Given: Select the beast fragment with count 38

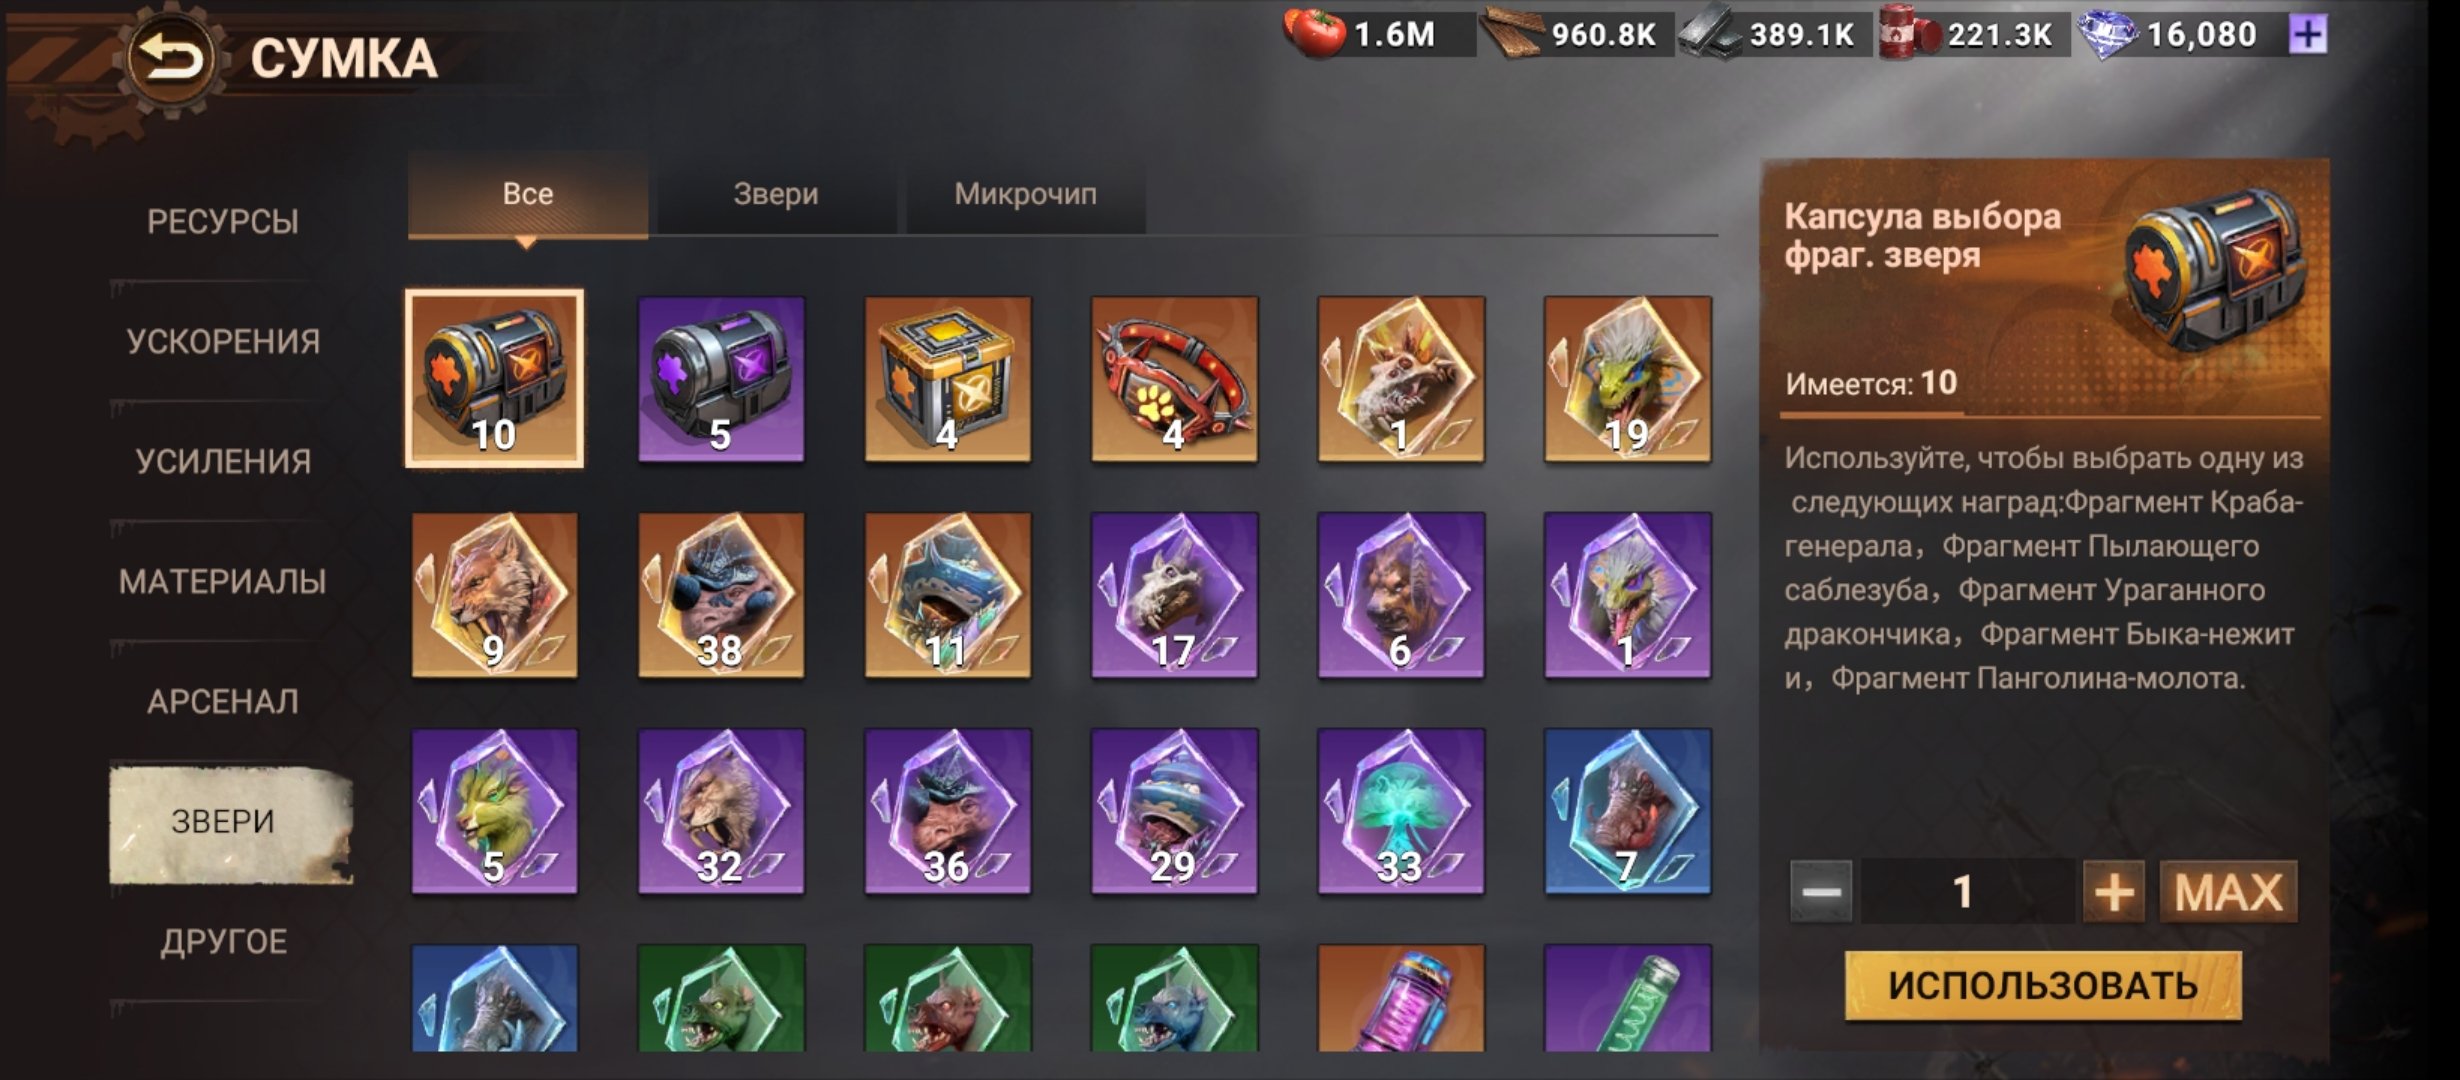Looking at the screenshot, I should pyautogui.click(x=721, y=595).
